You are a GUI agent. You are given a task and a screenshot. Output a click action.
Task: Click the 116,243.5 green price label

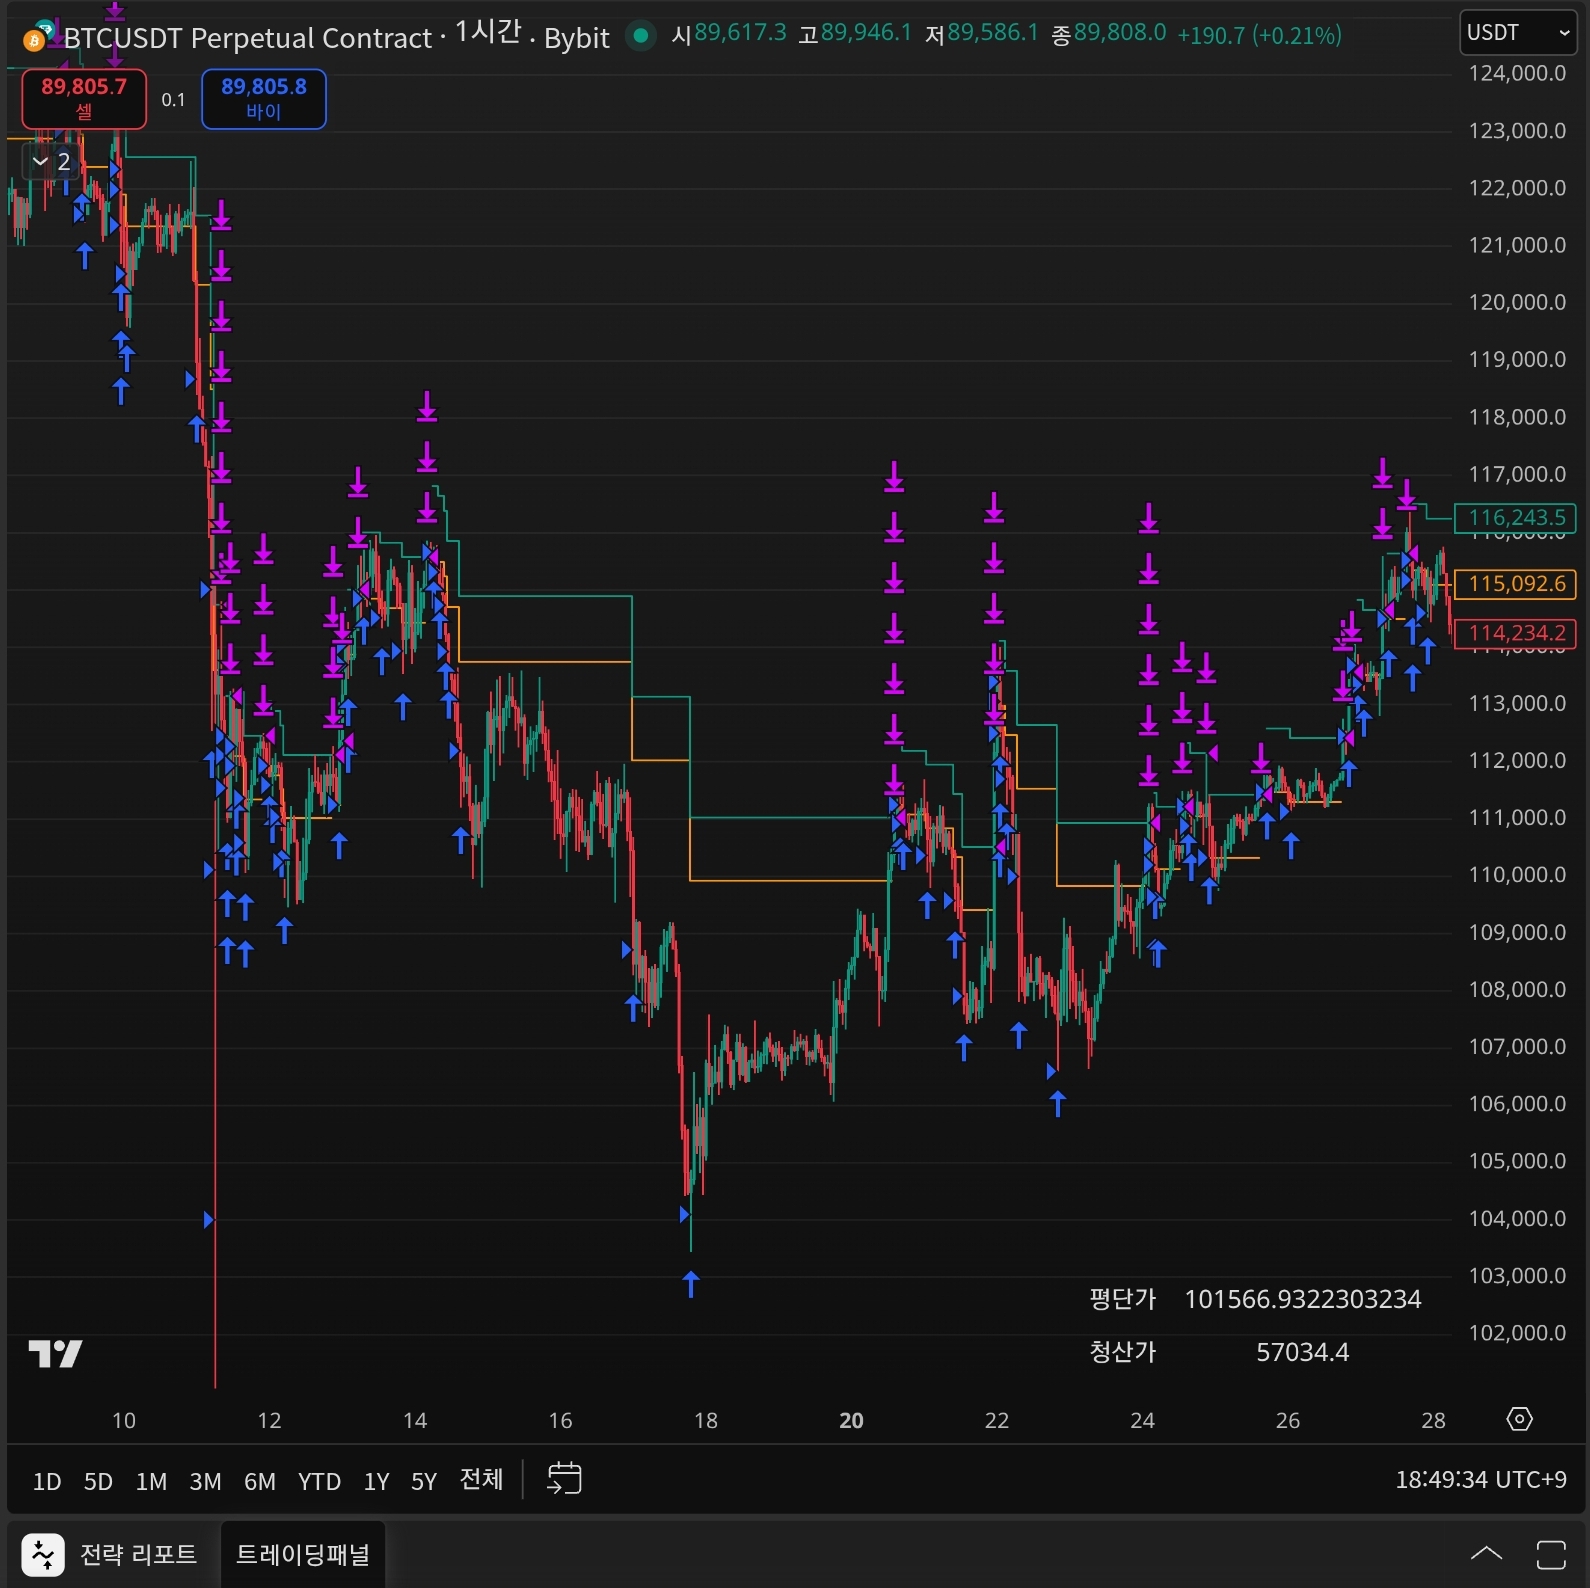click(1515, 518)
